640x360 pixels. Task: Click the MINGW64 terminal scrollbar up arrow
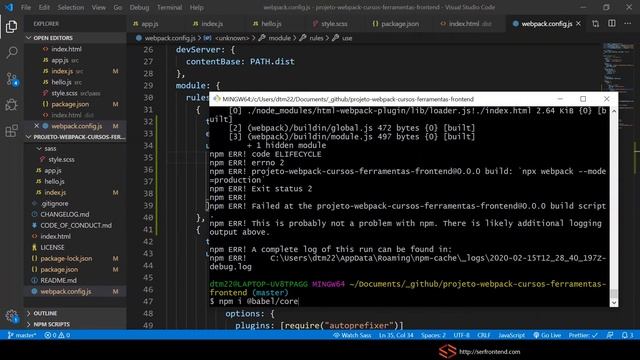[x=613, y=111]
